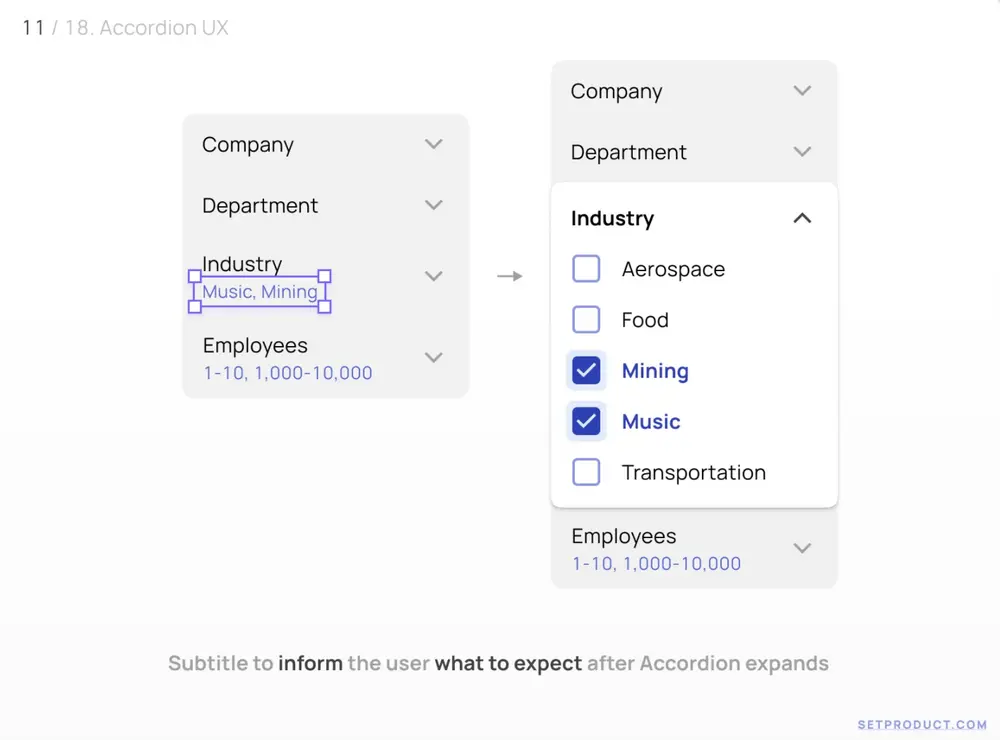Expand Employees chevron in left accordion

pos(433,357)
